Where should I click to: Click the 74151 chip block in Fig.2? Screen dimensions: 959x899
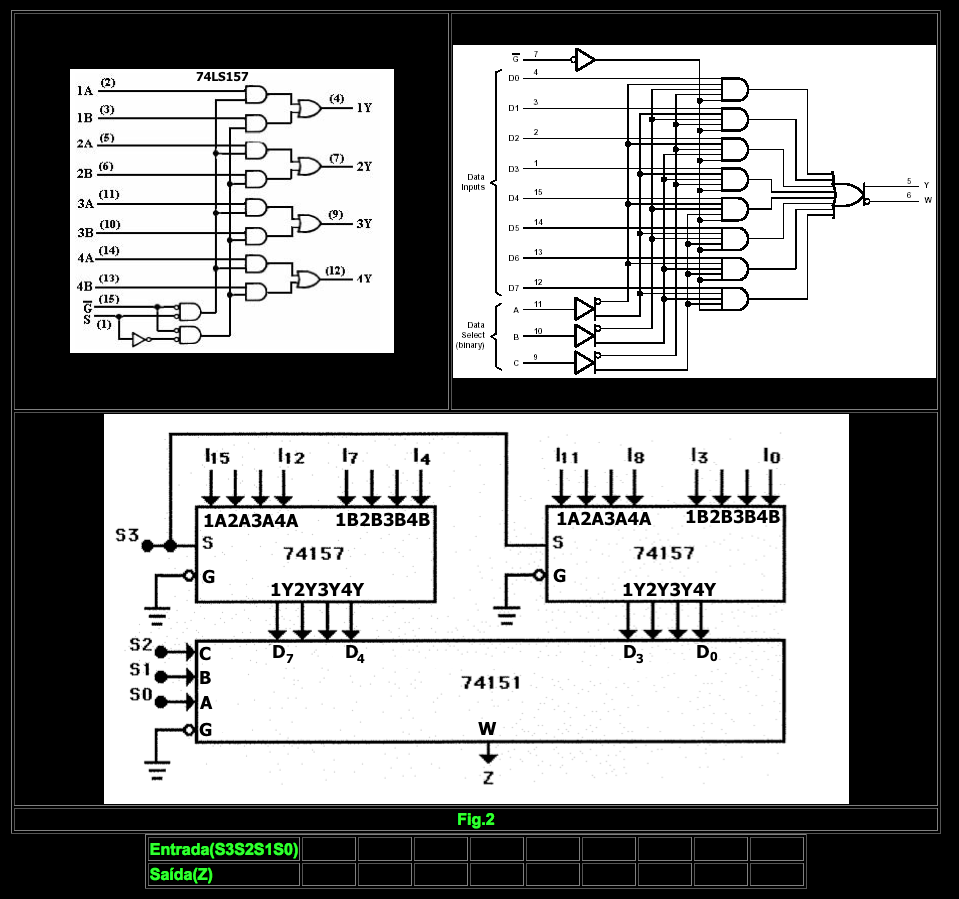coord(490,691)
